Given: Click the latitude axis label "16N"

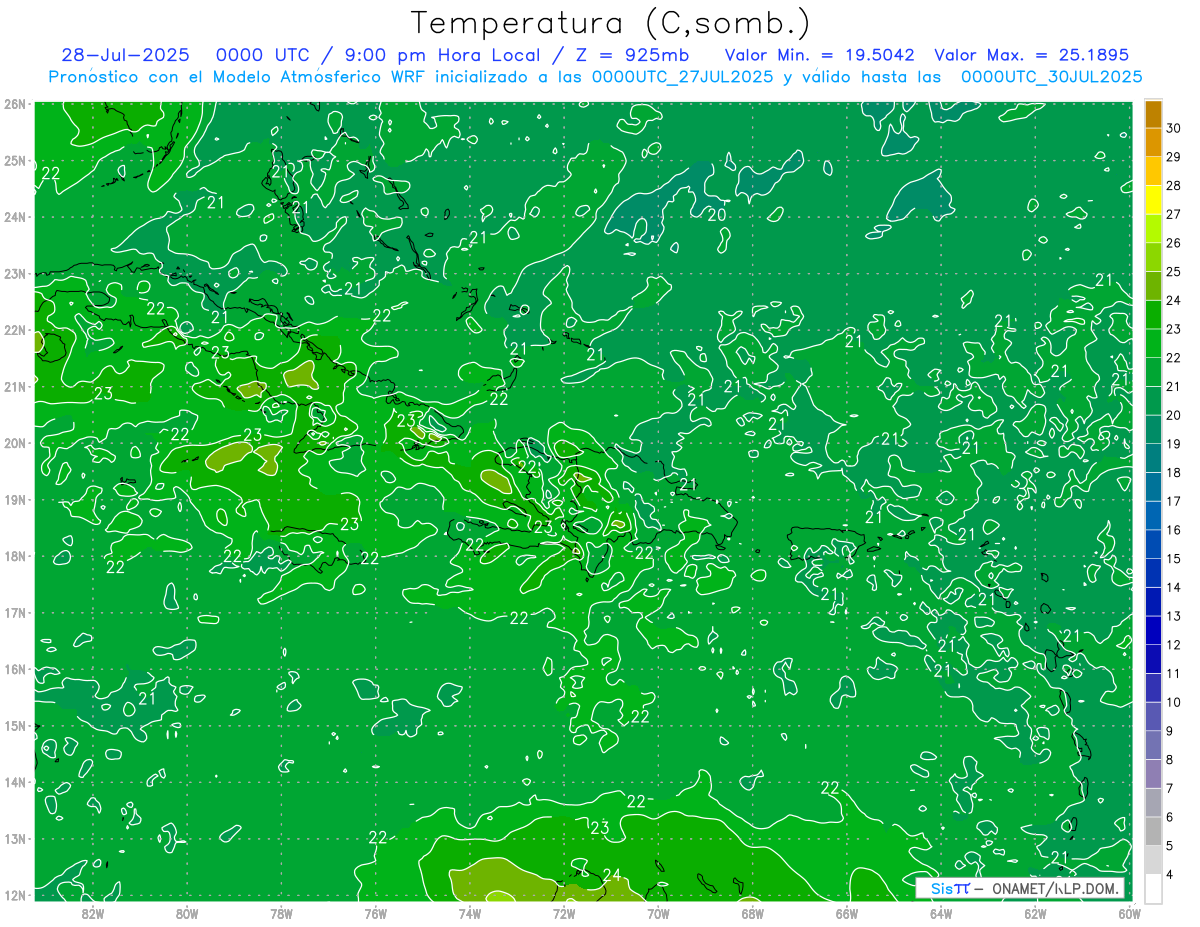Looking at the screenshot, I should (15, 669).
